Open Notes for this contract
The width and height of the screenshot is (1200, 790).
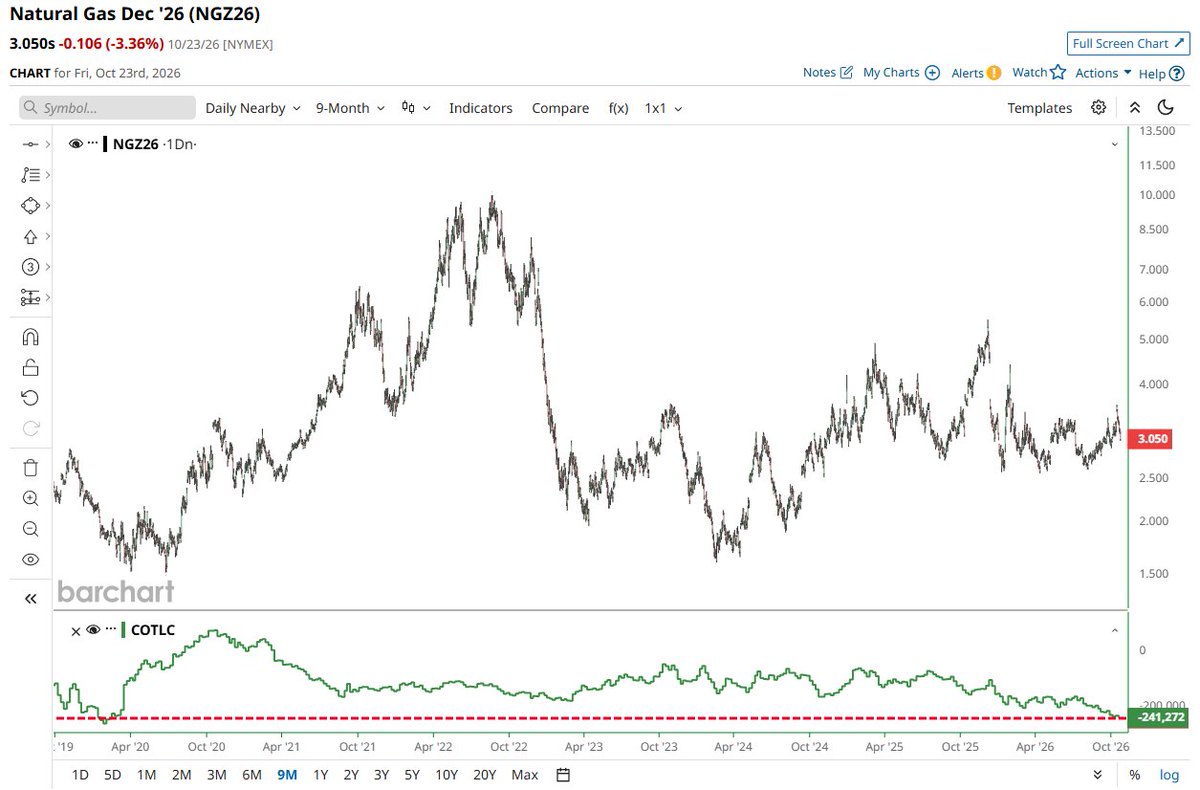coord(828,73)
